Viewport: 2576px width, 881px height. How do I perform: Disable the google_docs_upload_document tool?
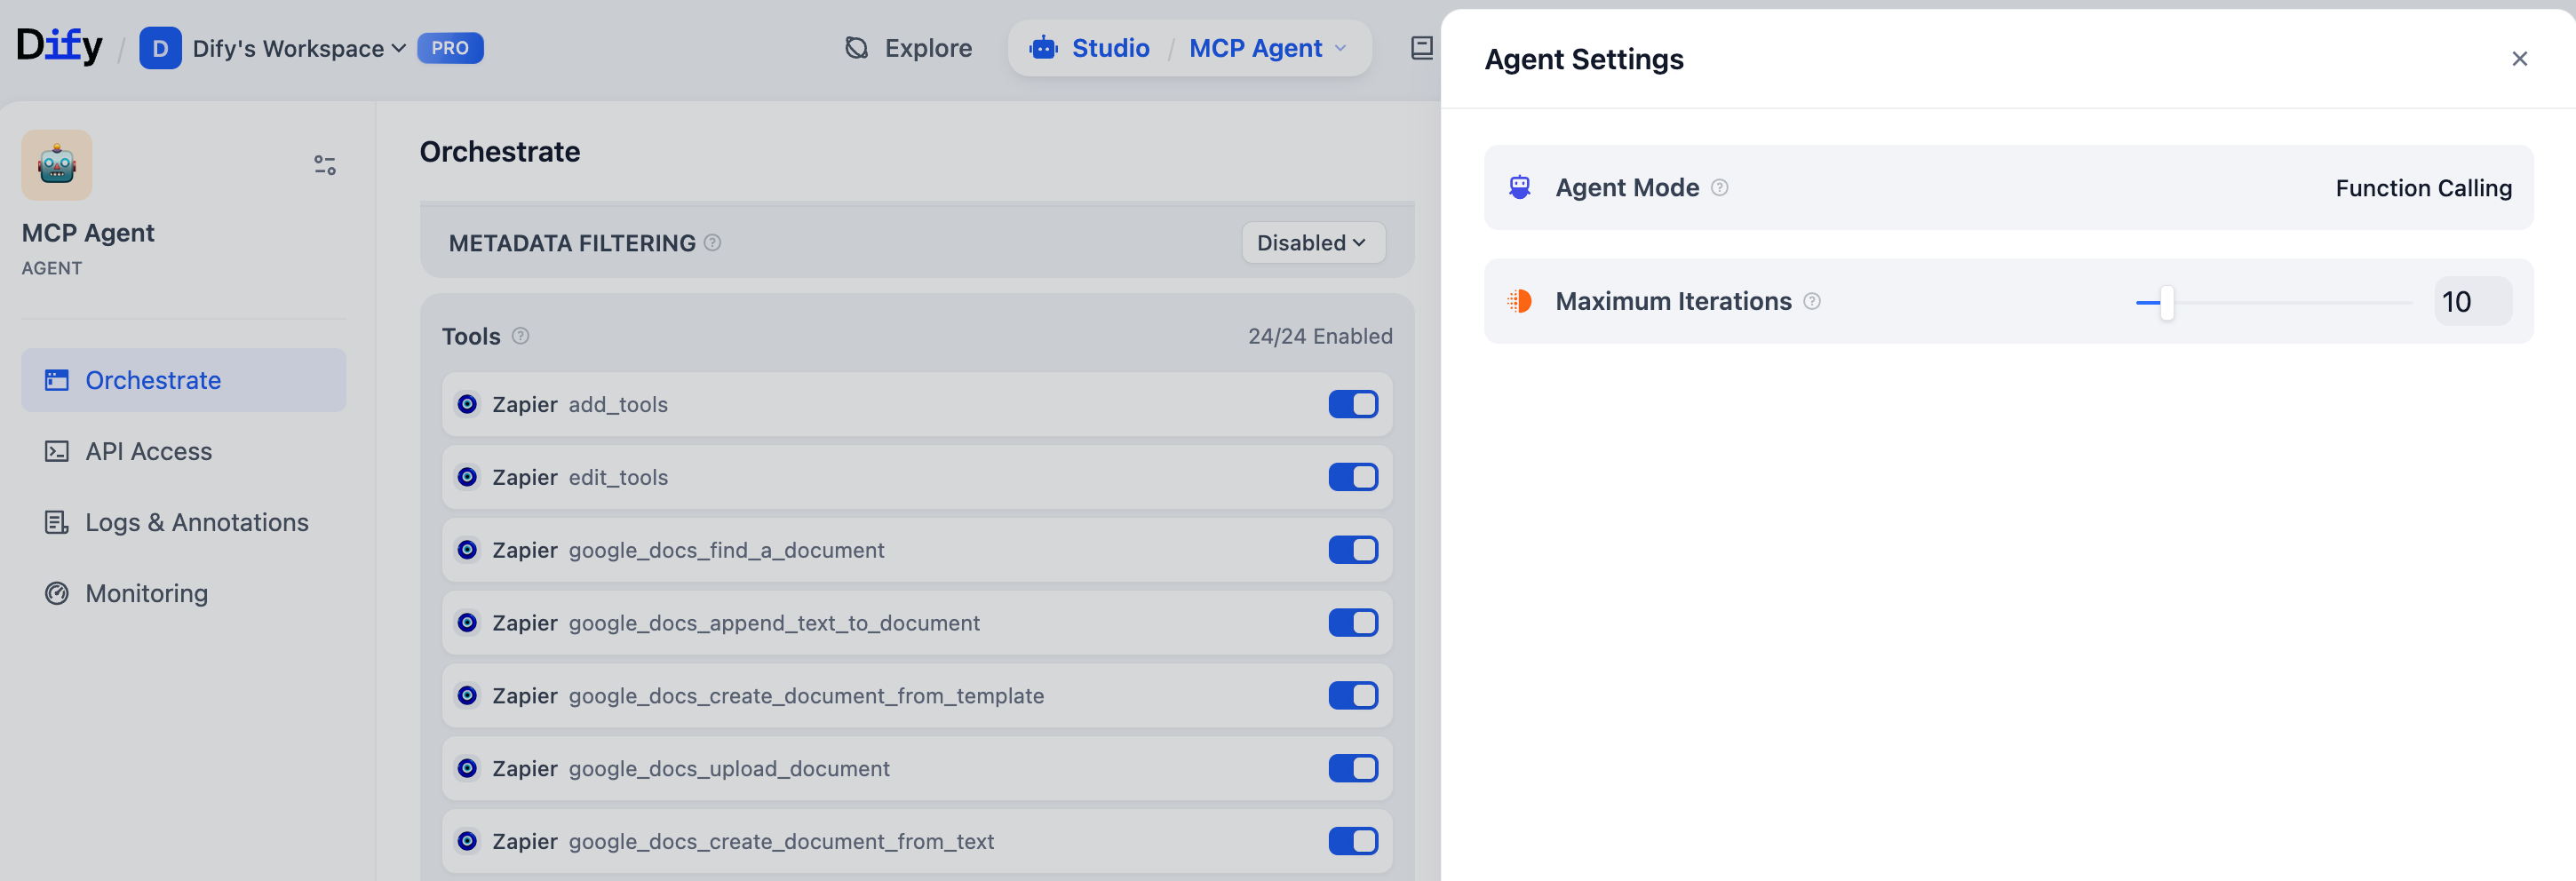1353,768
